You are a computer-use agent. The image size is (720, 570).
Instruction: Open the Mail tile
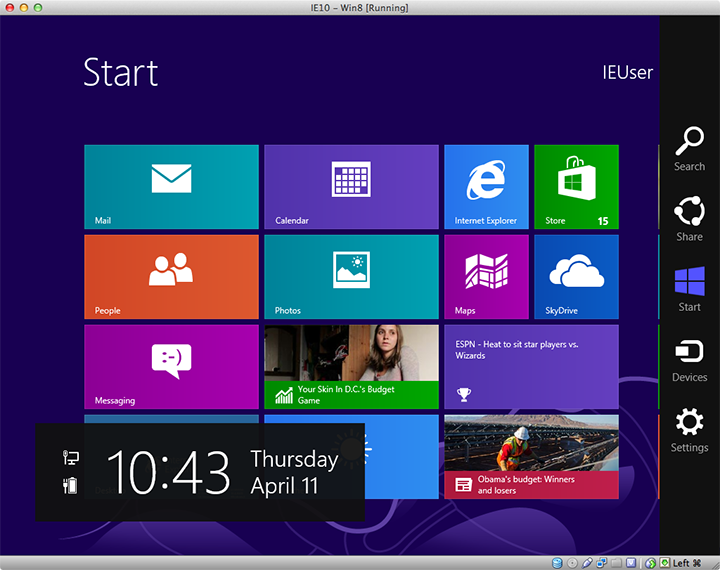coord(171,186)
